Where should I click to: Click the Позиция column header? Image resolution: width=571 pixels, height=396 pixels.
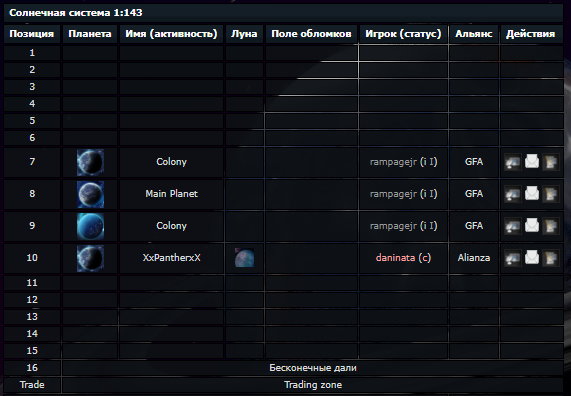[32, 34]
